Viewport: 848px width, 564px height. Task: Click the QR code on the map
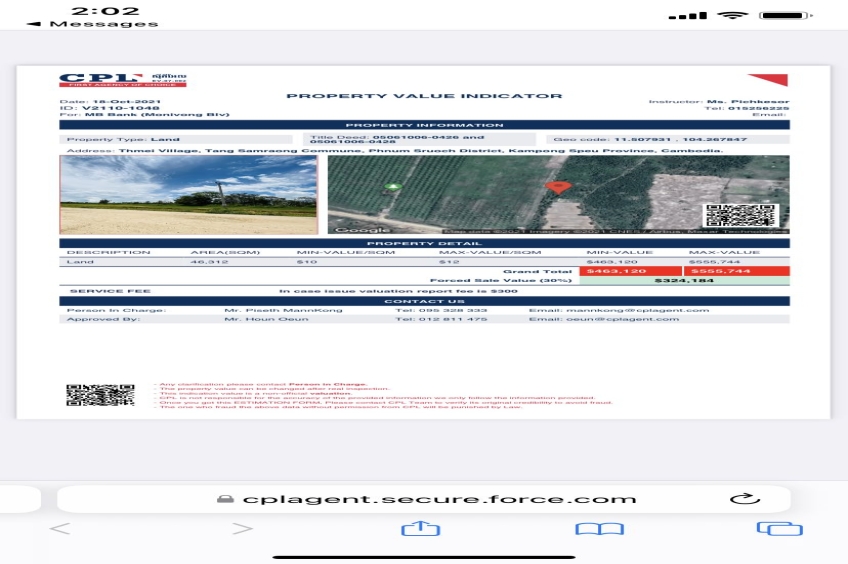coord(738,216)
